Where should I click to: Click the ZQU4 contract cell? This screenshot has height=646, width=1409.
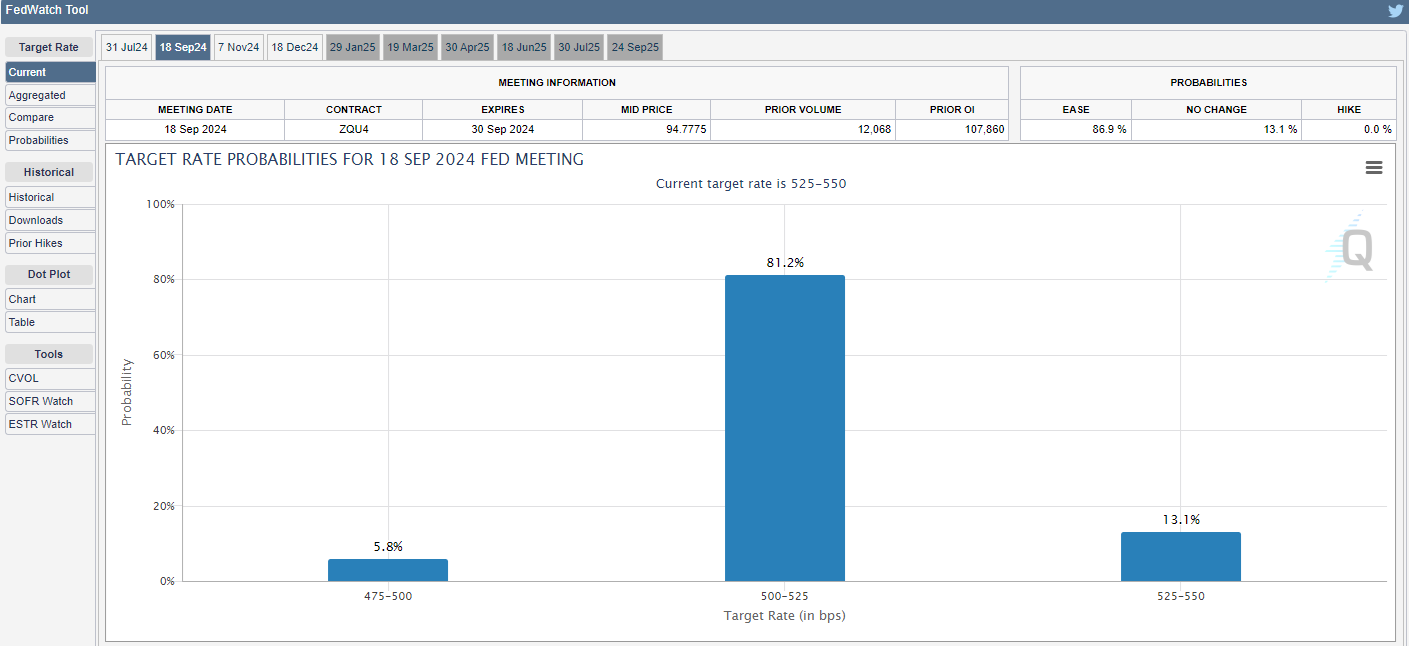[354, 129]
